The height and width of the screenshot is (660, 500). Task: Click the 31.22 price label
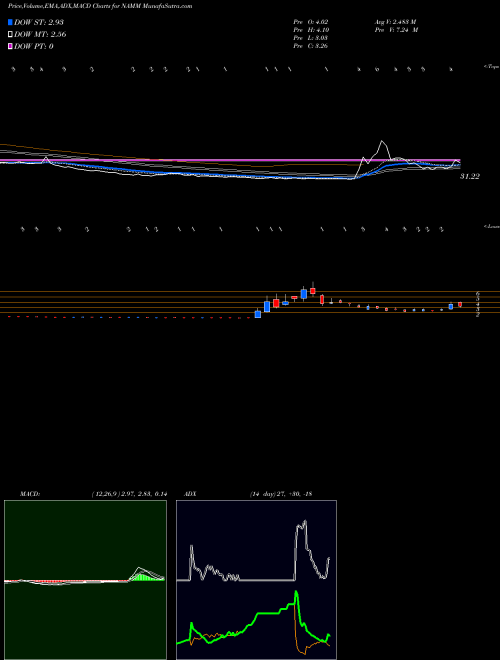pyautogui.click(x=469, y=177)
